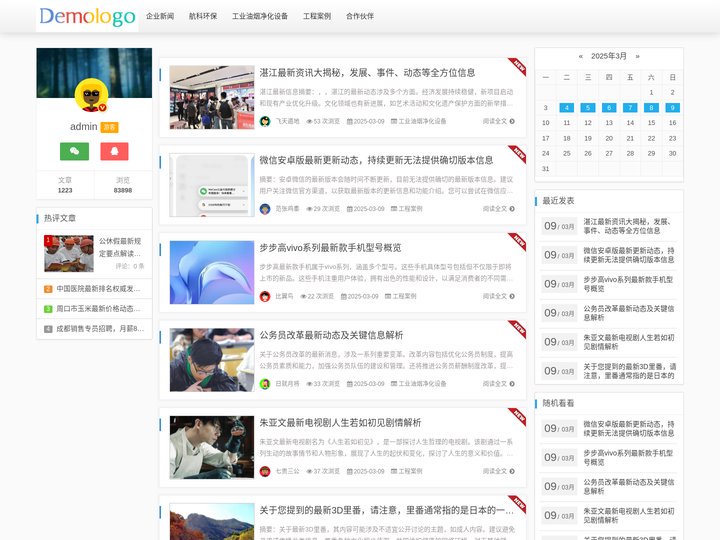
Task: Click the vivo article blue thumbnail
Action: pyautogui.click(x=212, y=272)
